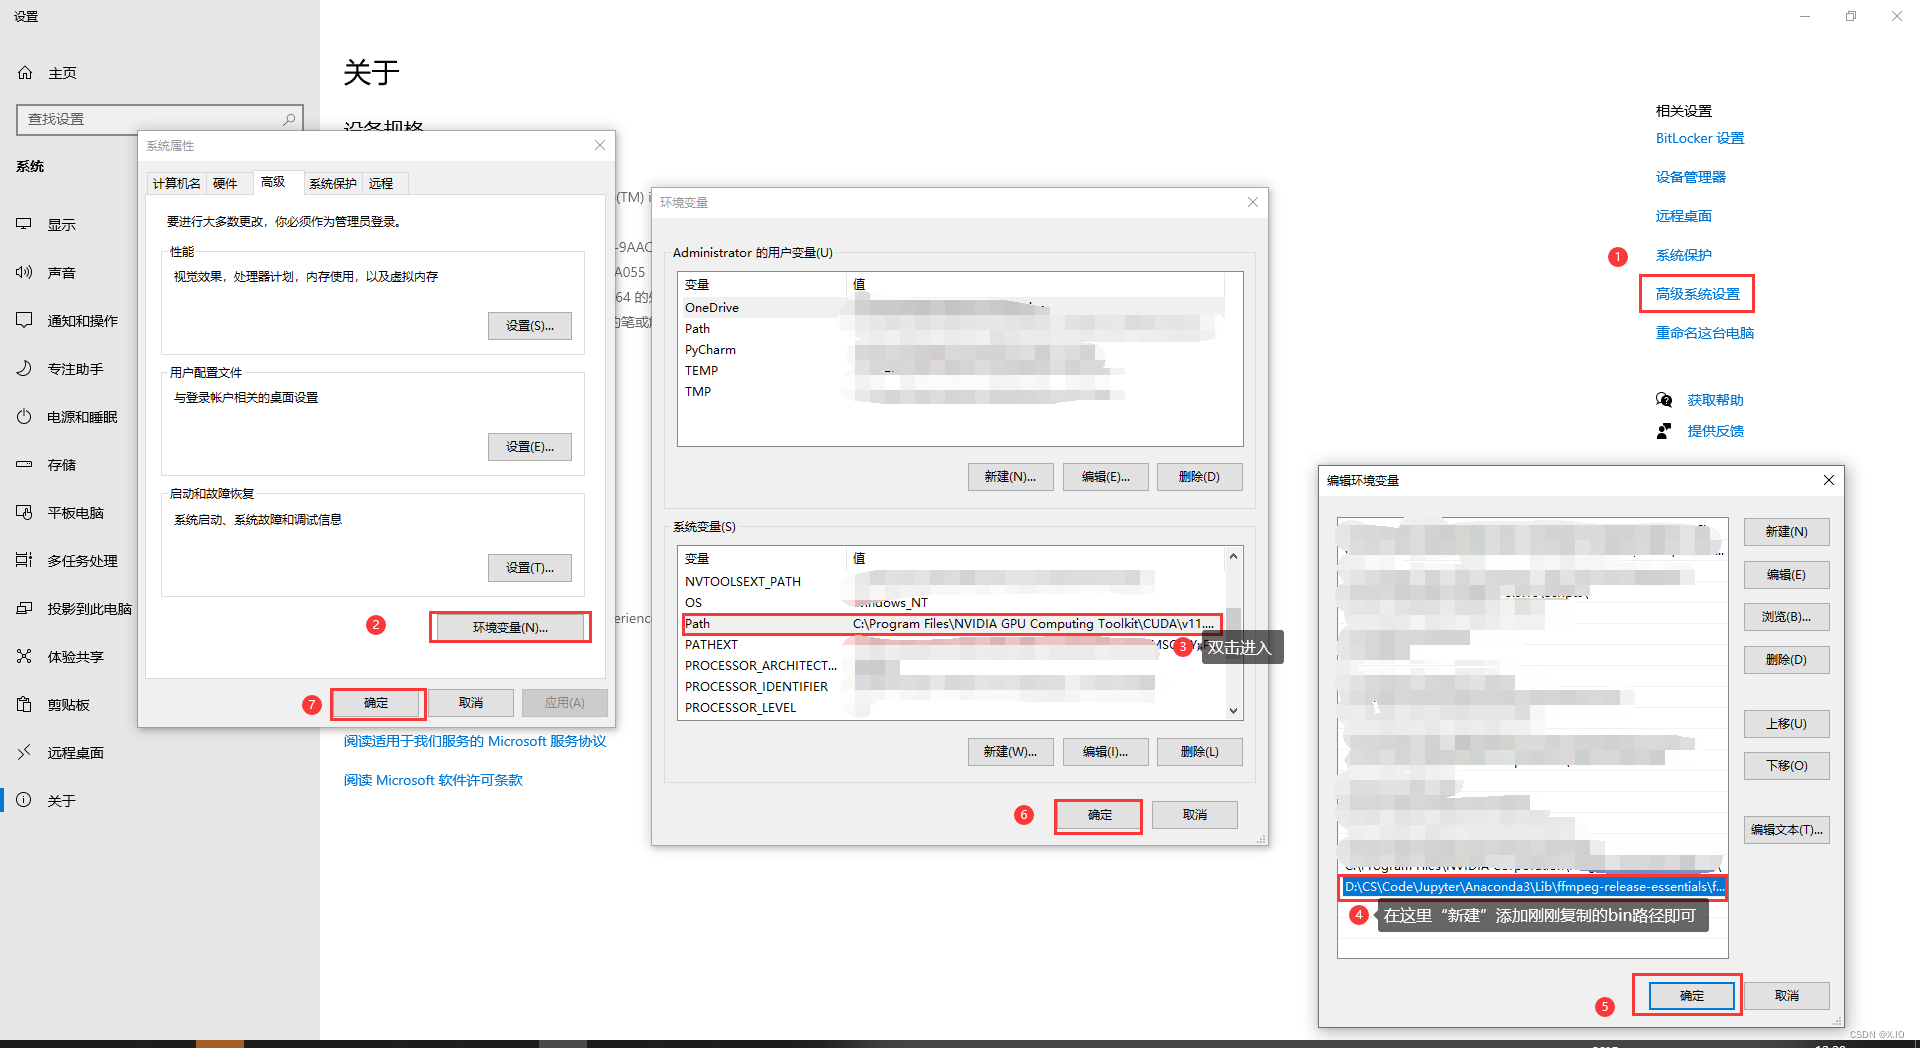Click New(N) in Edit environment variable
The width and height of the screenshot is (1920, 1048).
click(1786, 532)
